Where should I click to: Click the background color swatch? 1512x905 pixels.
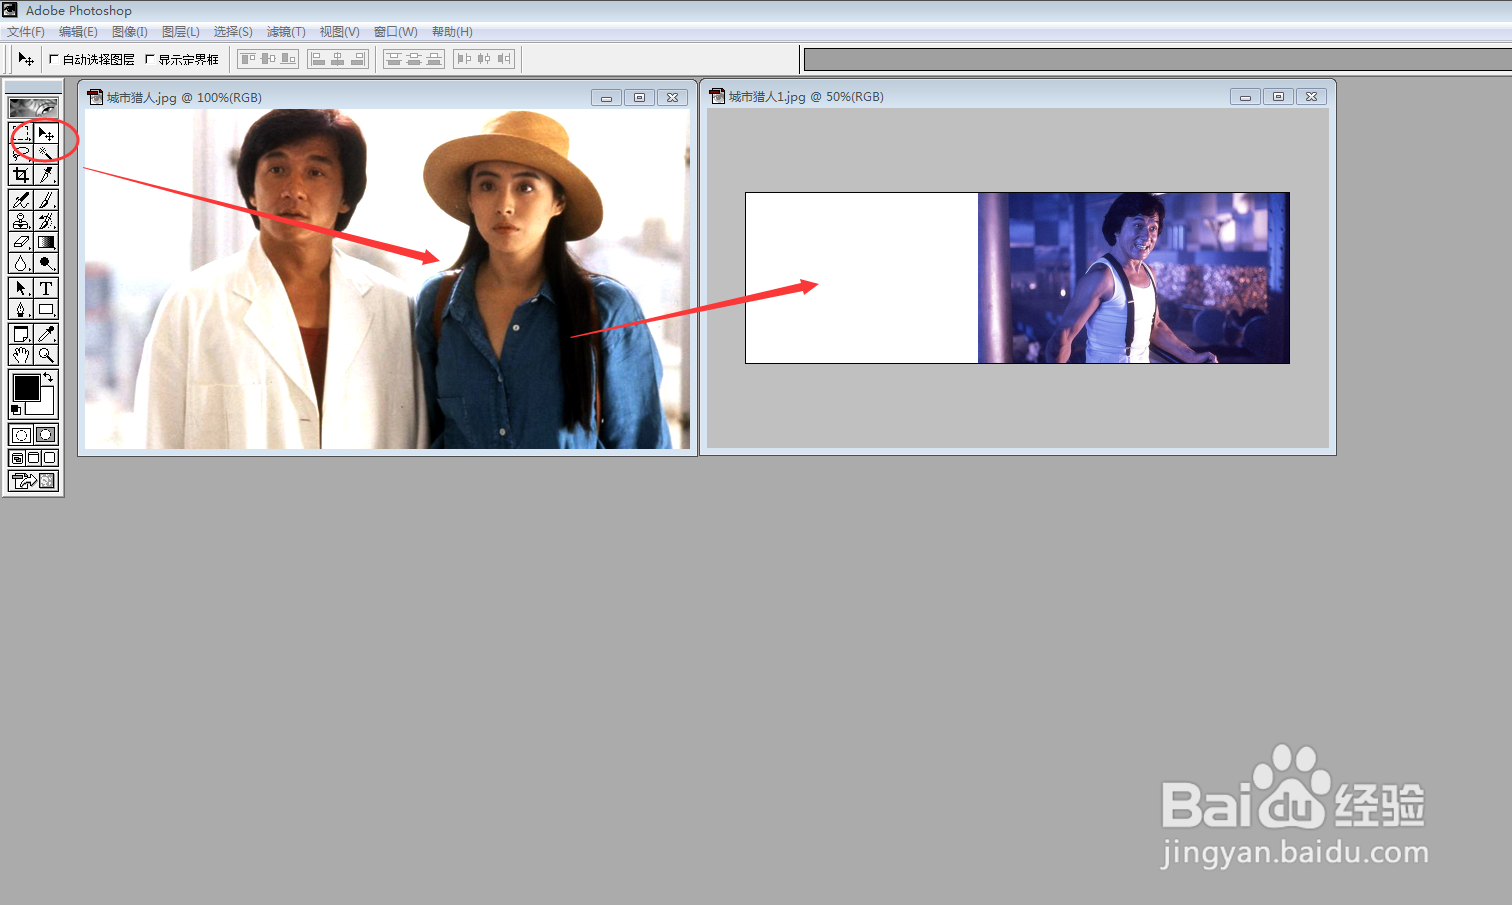coord(46,406)
